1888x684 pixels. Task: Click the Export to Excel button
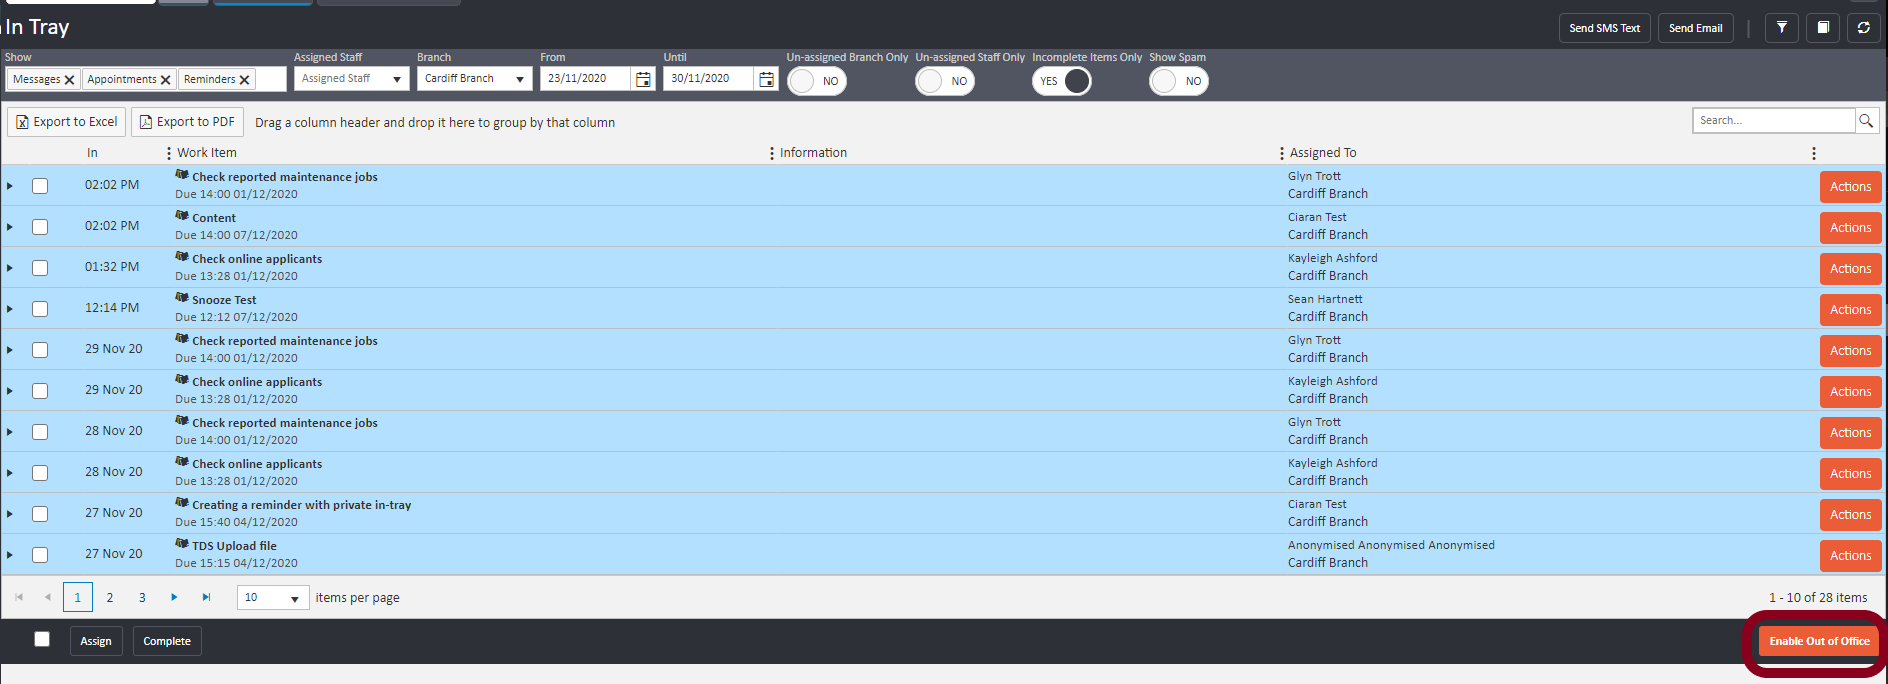point(67,122)
